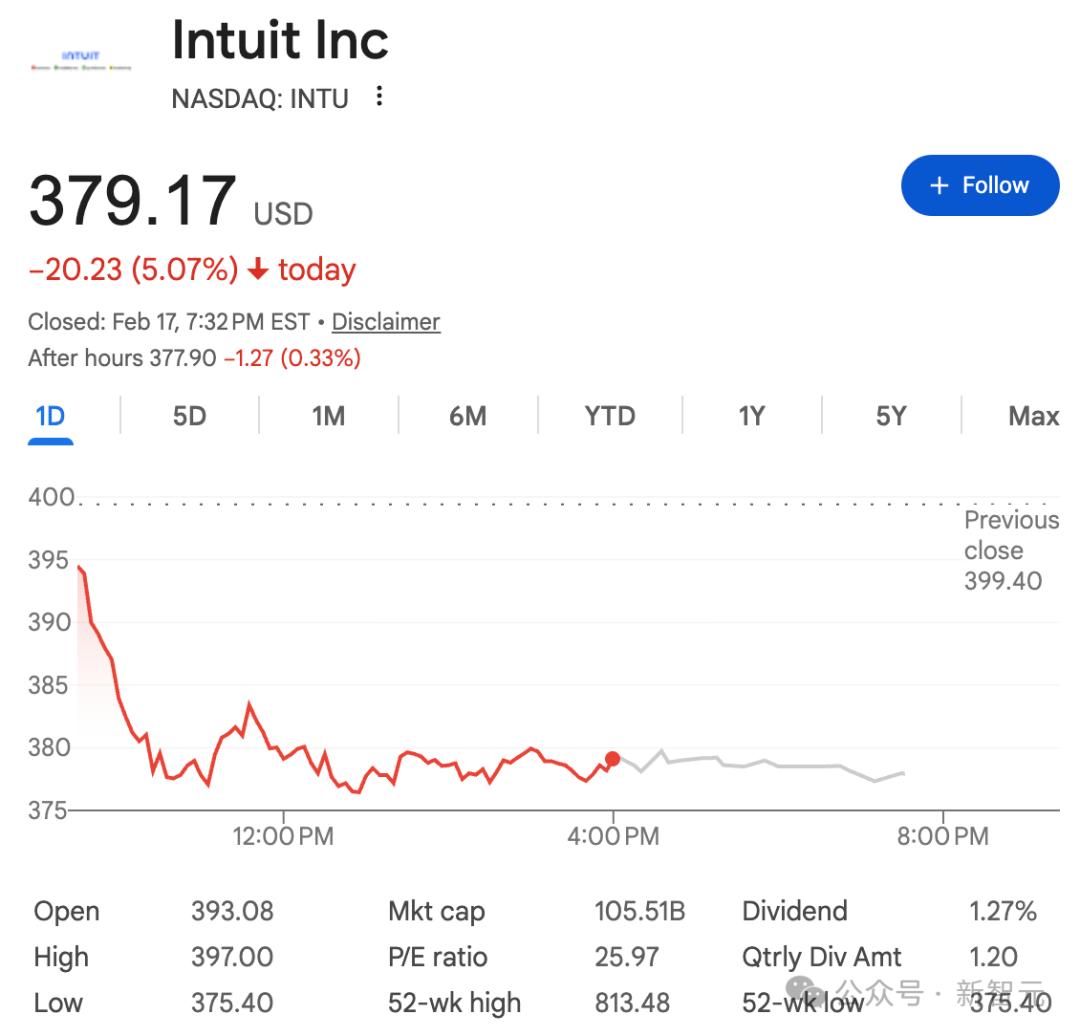Screen dimensions: 1080x1036
Task: Click the 12:00 PM axis marker
Action: point(283,836)
